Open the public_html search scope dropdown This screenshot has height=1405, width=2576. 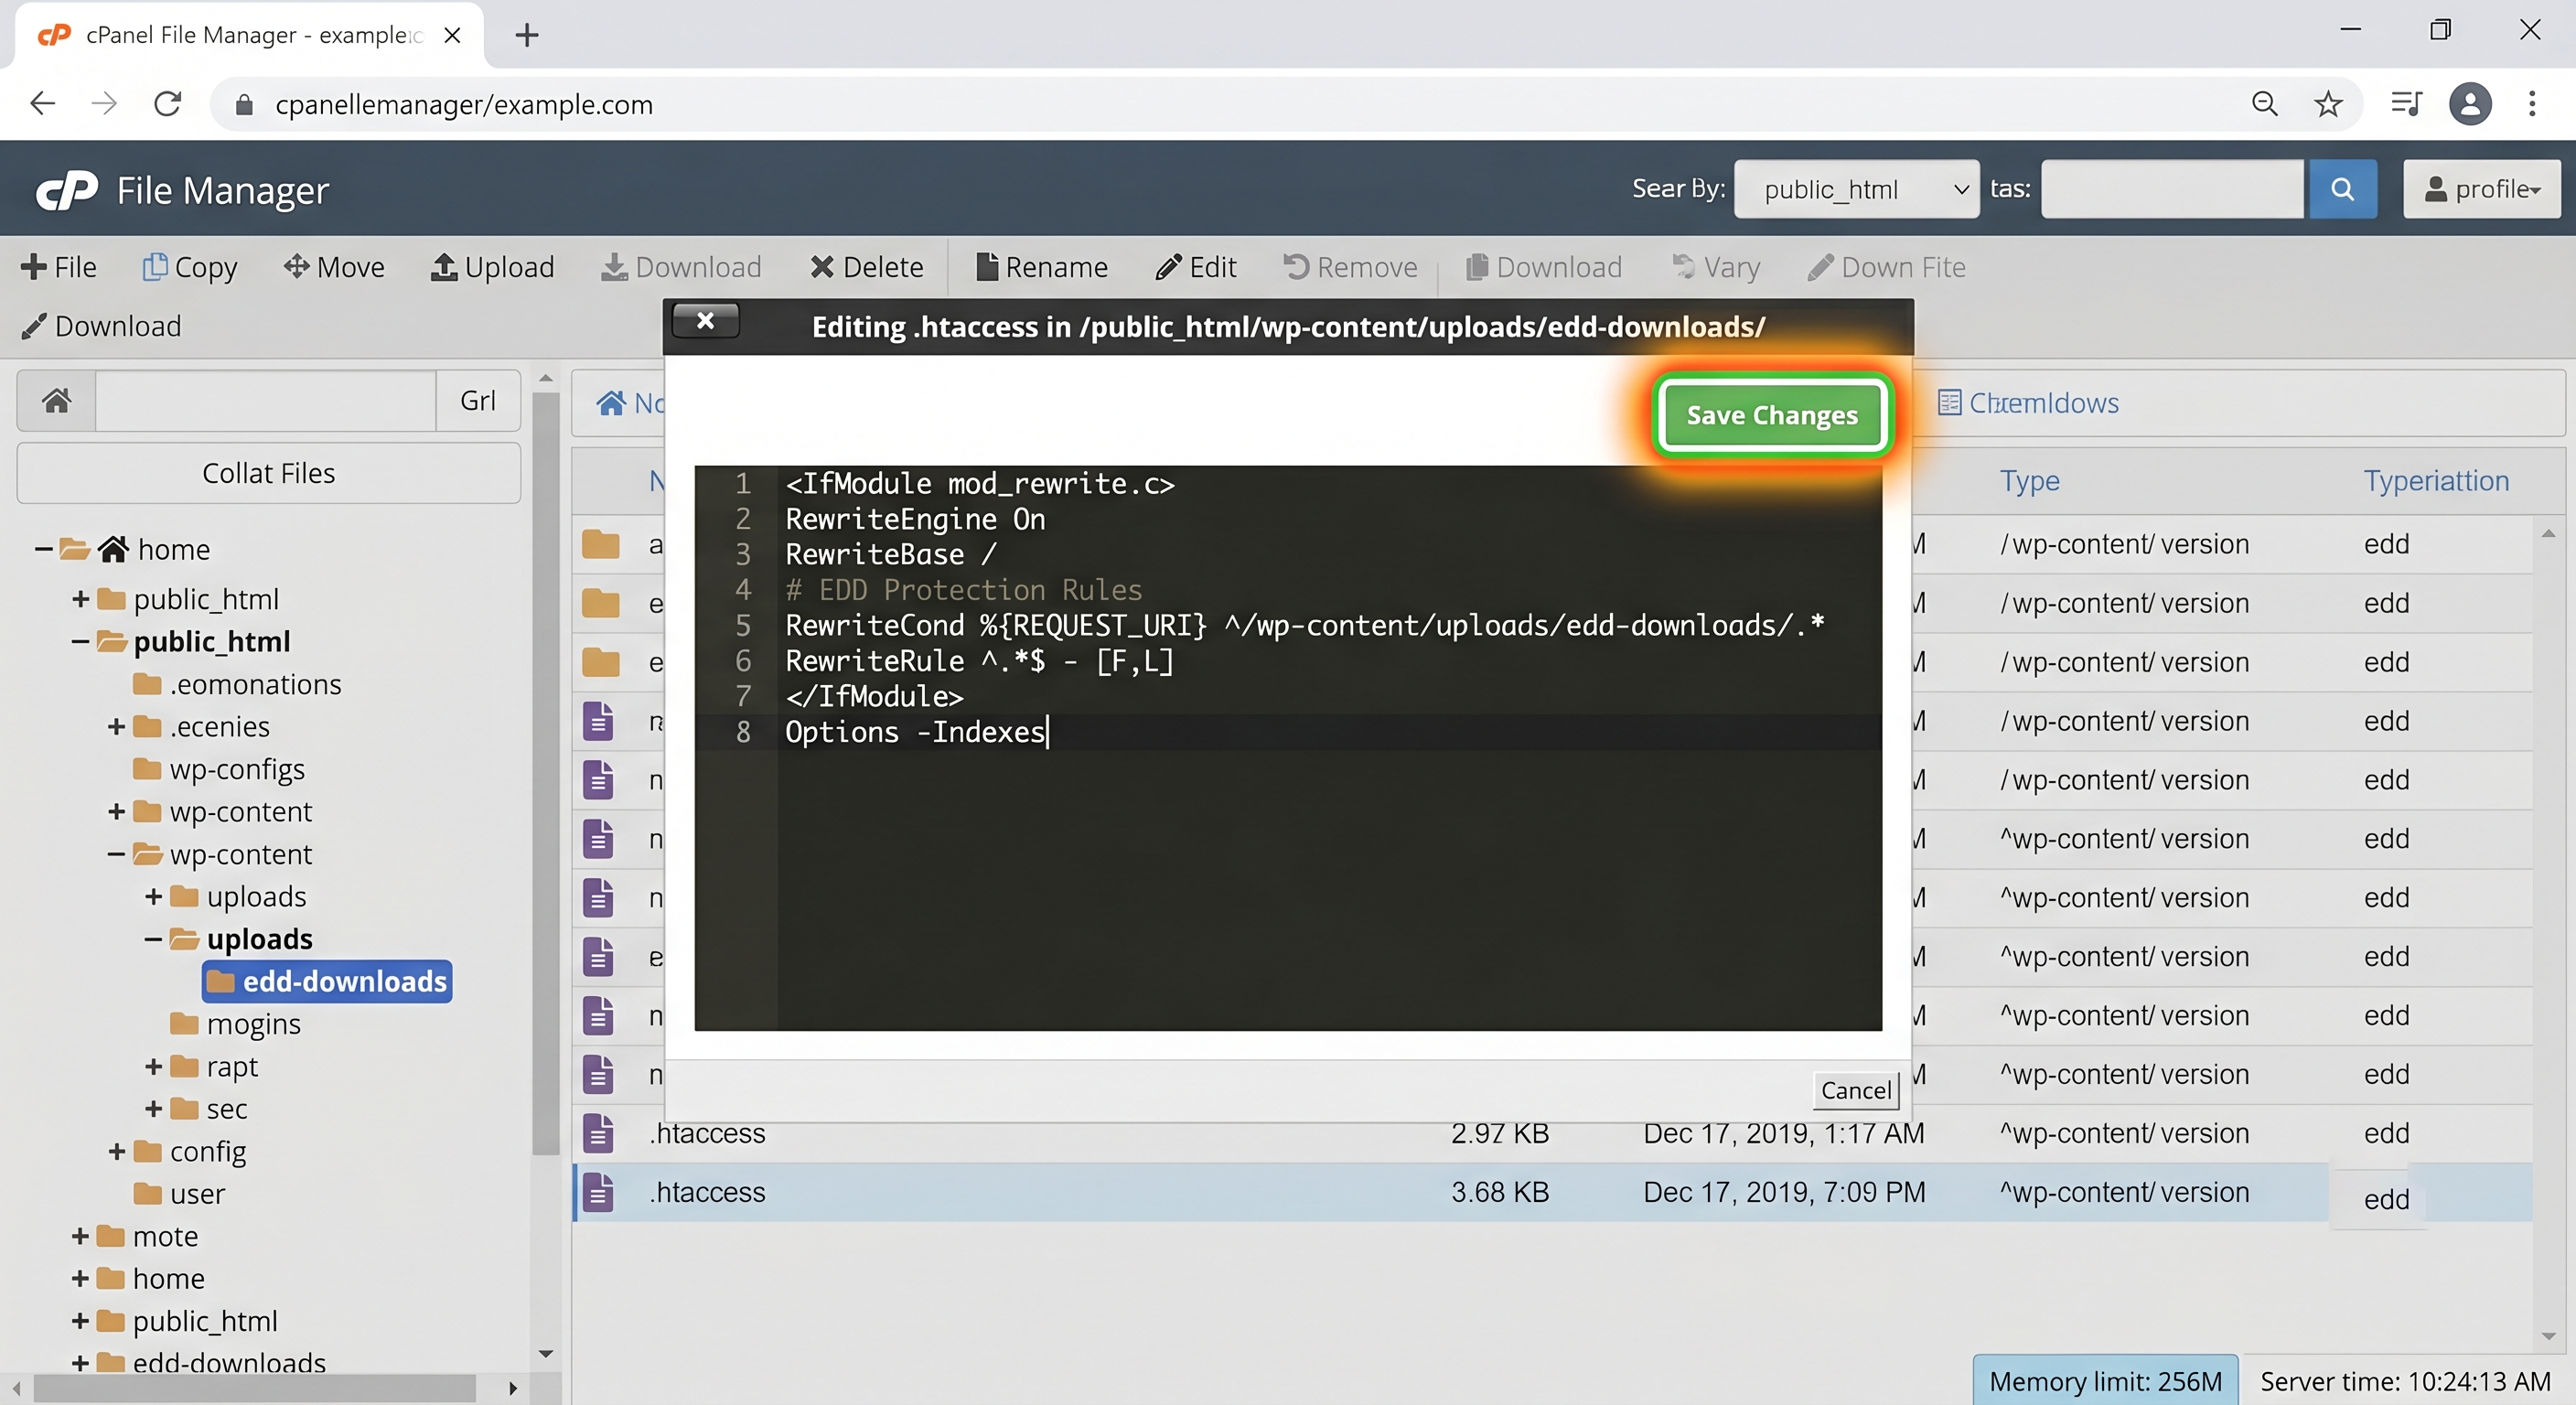click(1856, 189)
